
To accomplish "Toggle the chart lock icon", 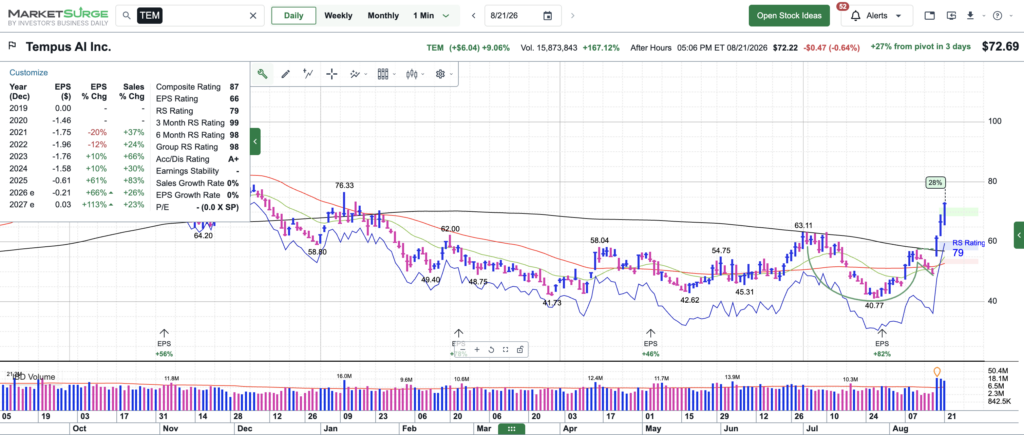I will click(520, 349).
